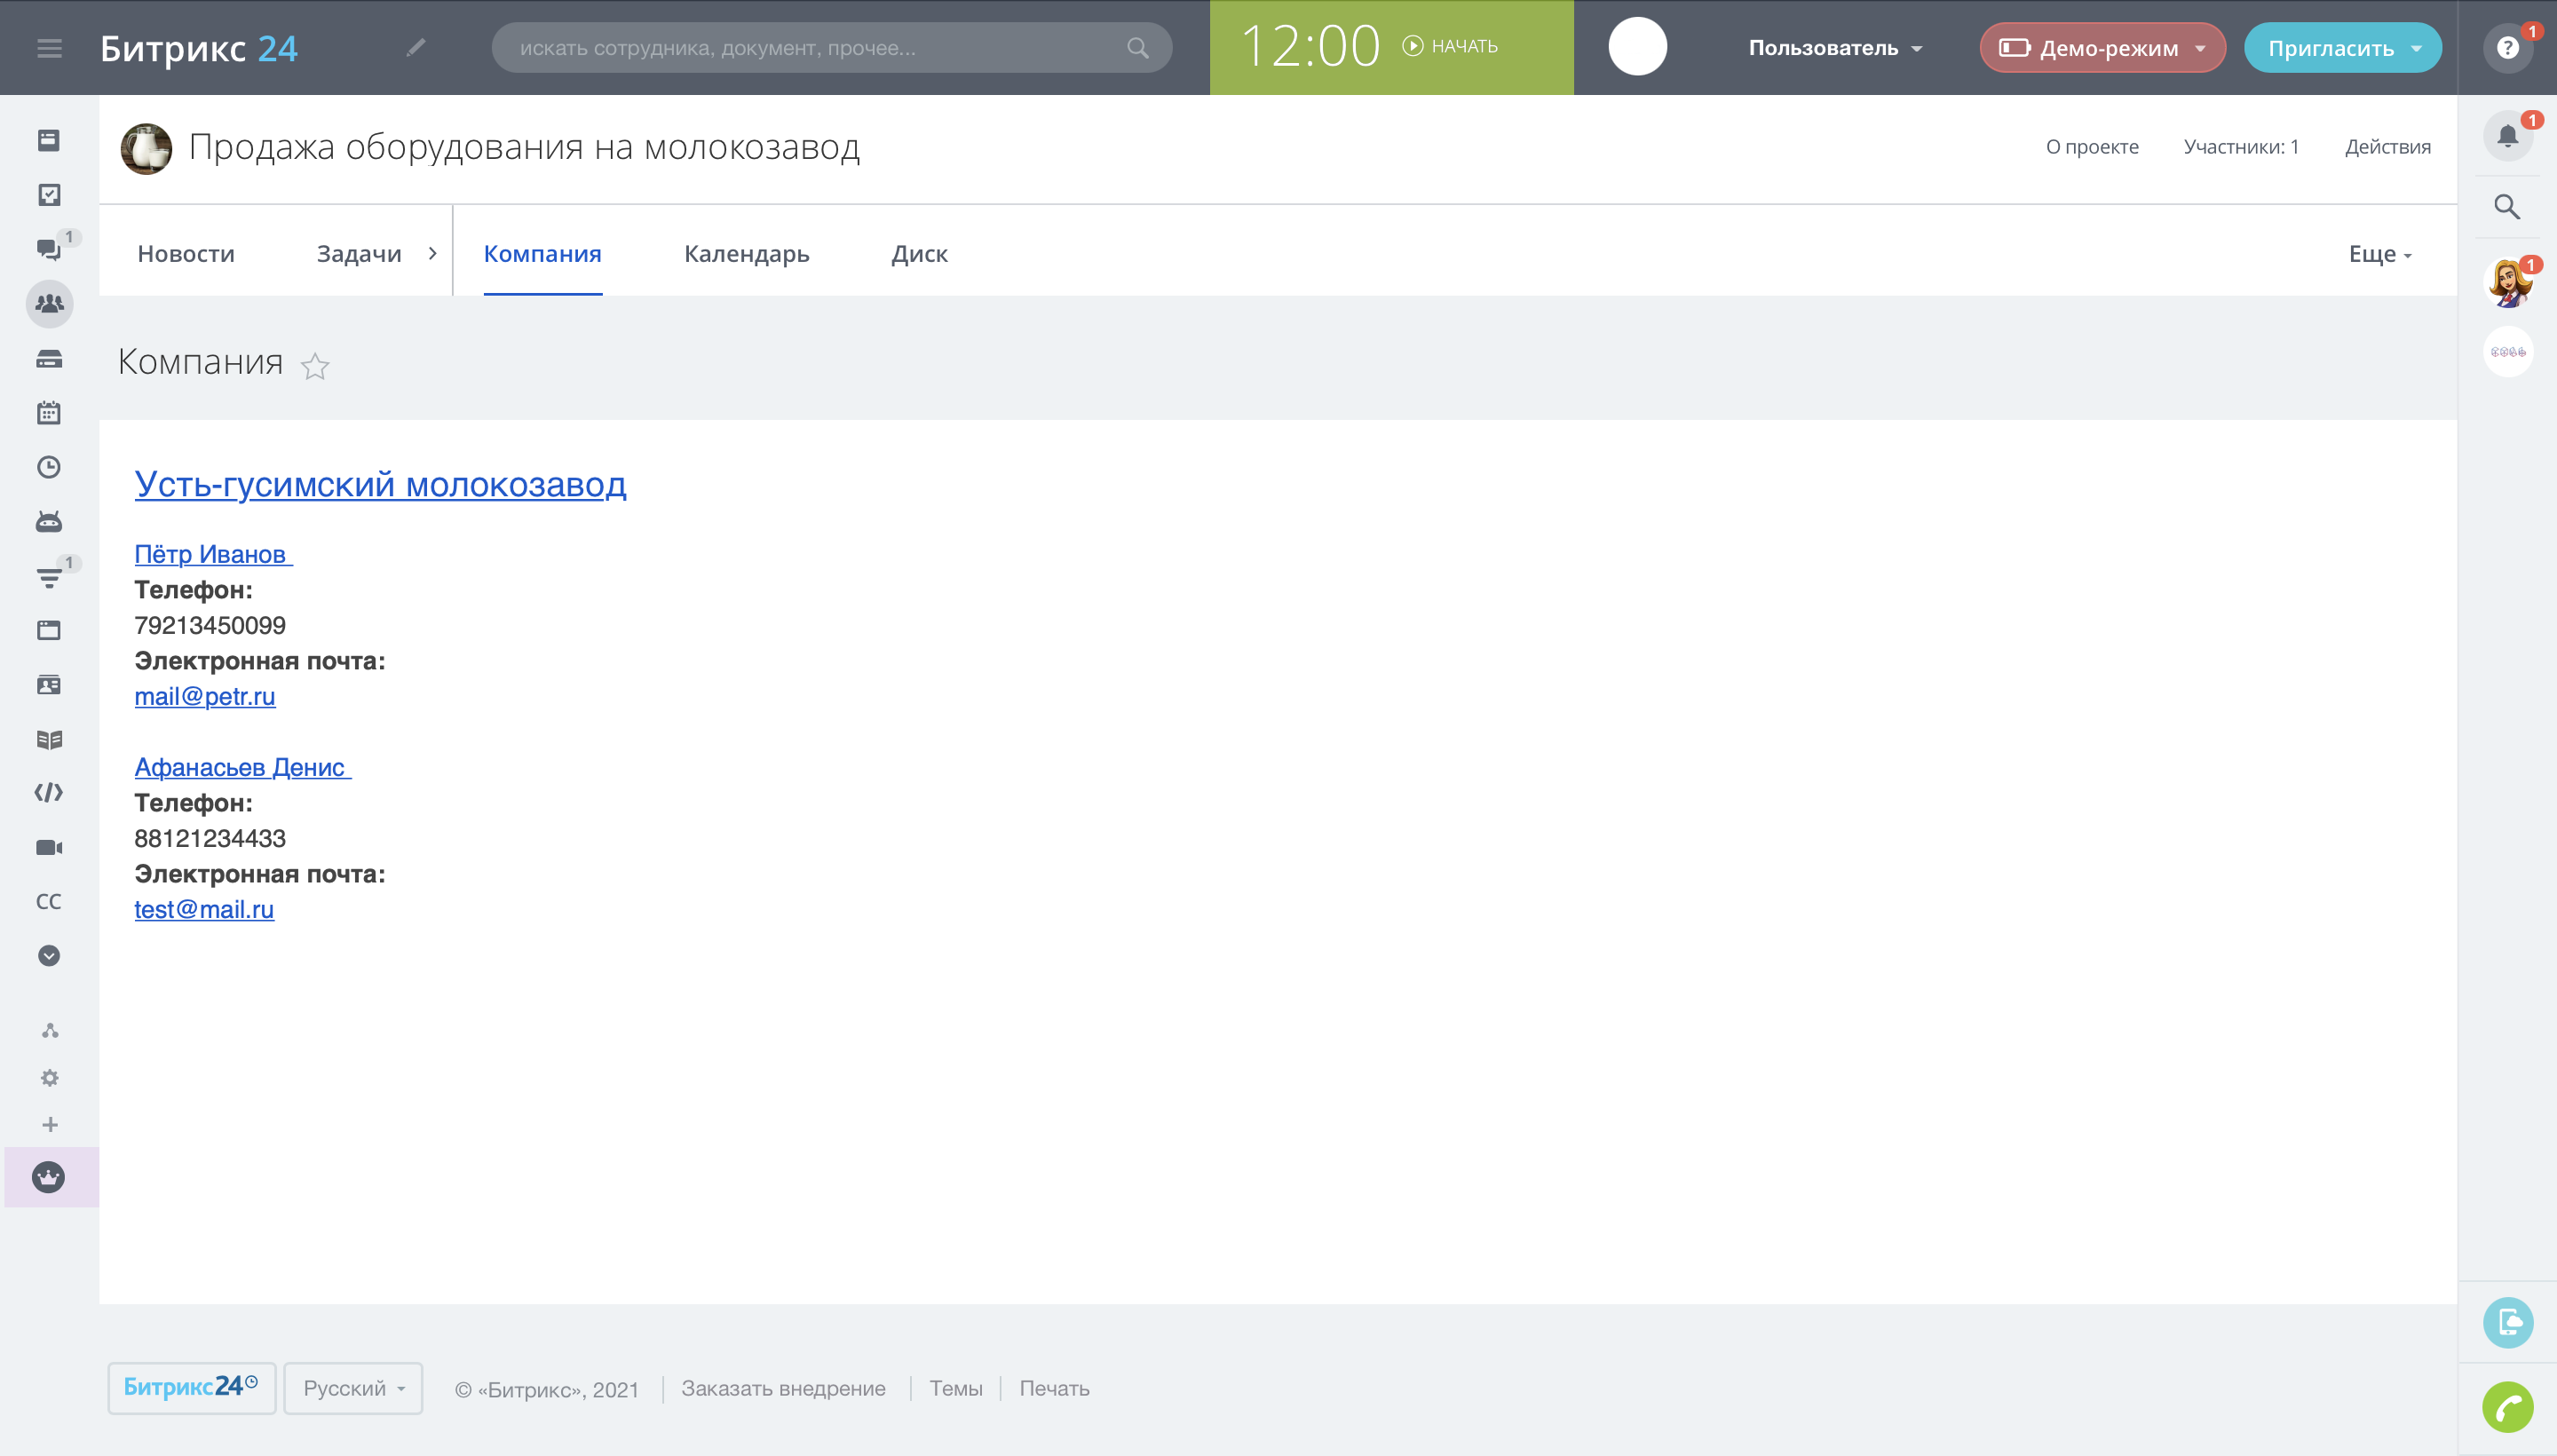This screenshot has width=2557, height=1456.
Task: Open the help question mark icon
Action: click(x=2506, y=48)
